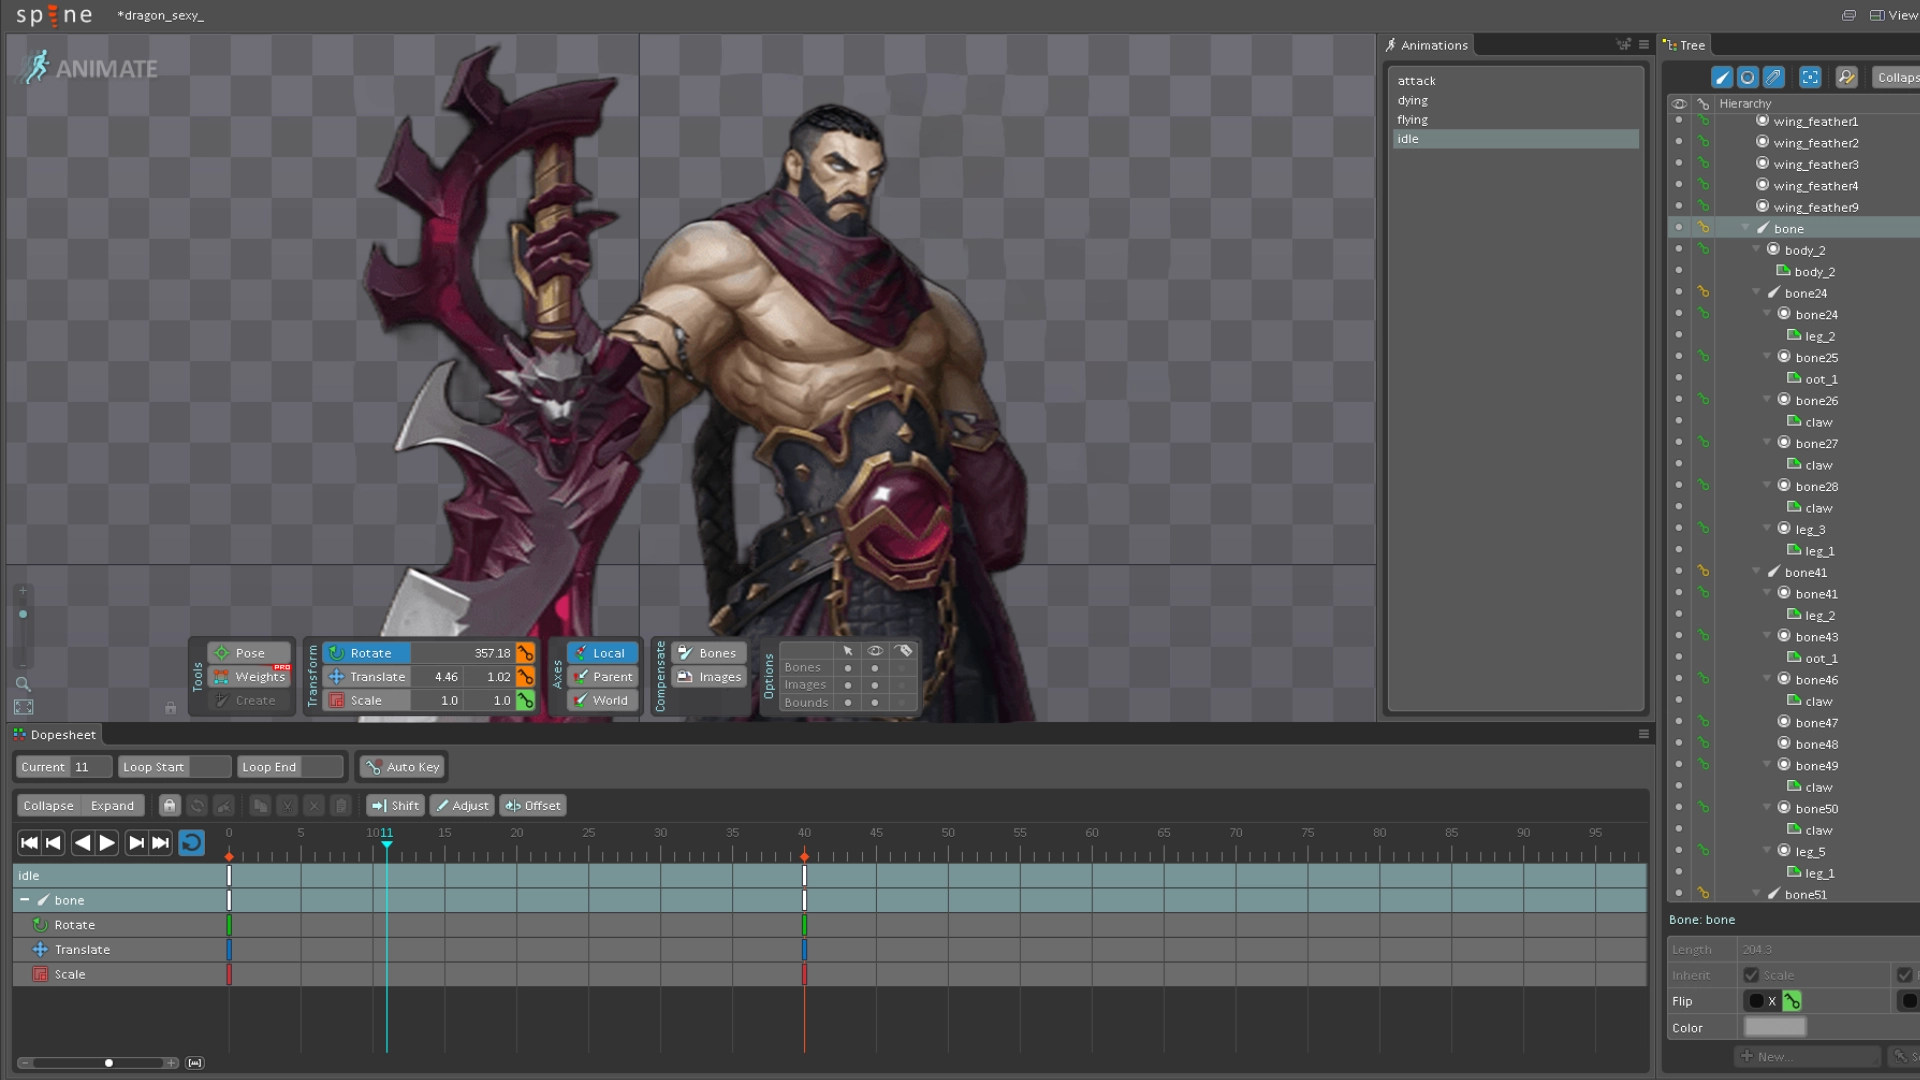Choose the Pose tool

coord(249,653)
